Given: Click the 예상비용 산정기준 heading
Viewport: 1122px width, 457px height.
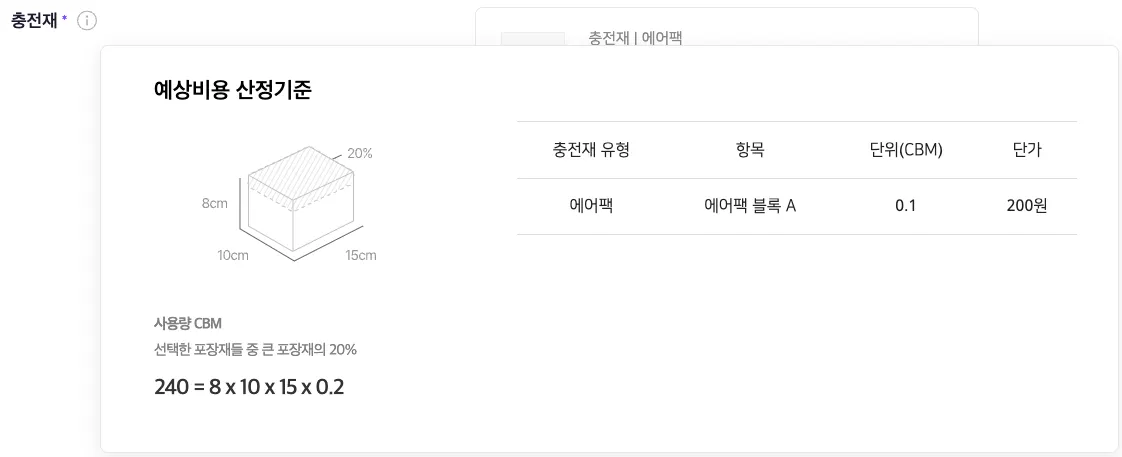Looking at the screenshot, I should (233, 90).
